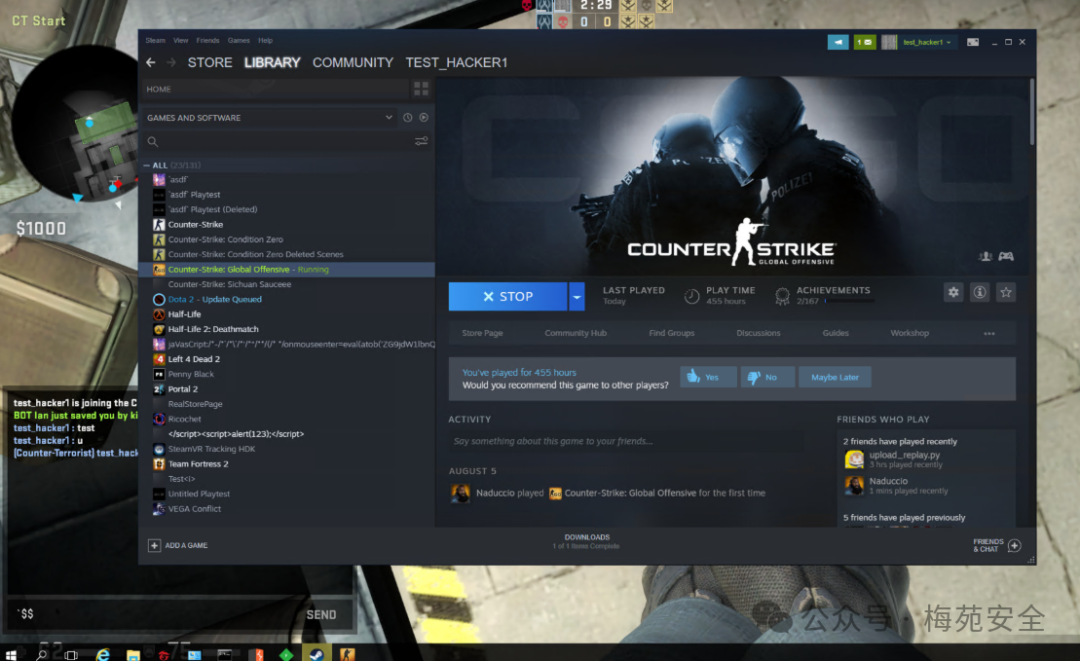Viewport: 1080px width, 661px height.
Task: Click the multiplayer icon on game banner
Action: tap(986, 256)
